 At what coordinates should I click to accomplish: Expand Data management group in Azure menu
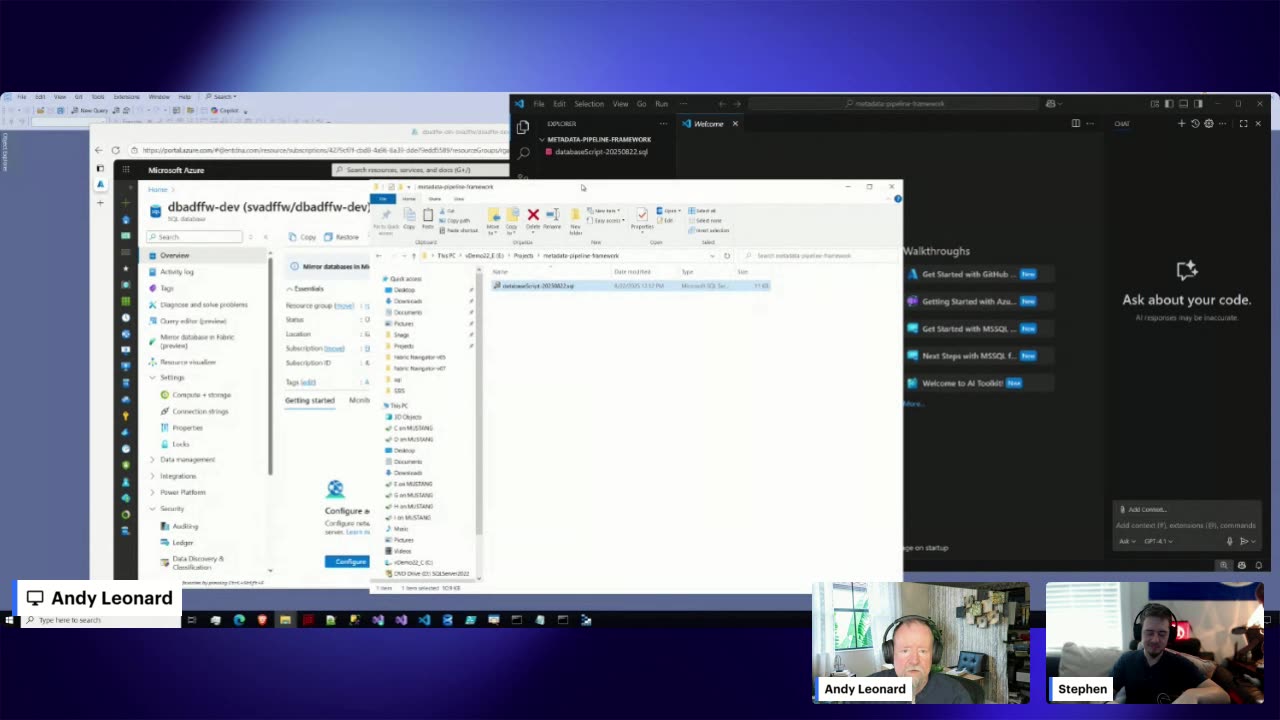click(152, 460)
